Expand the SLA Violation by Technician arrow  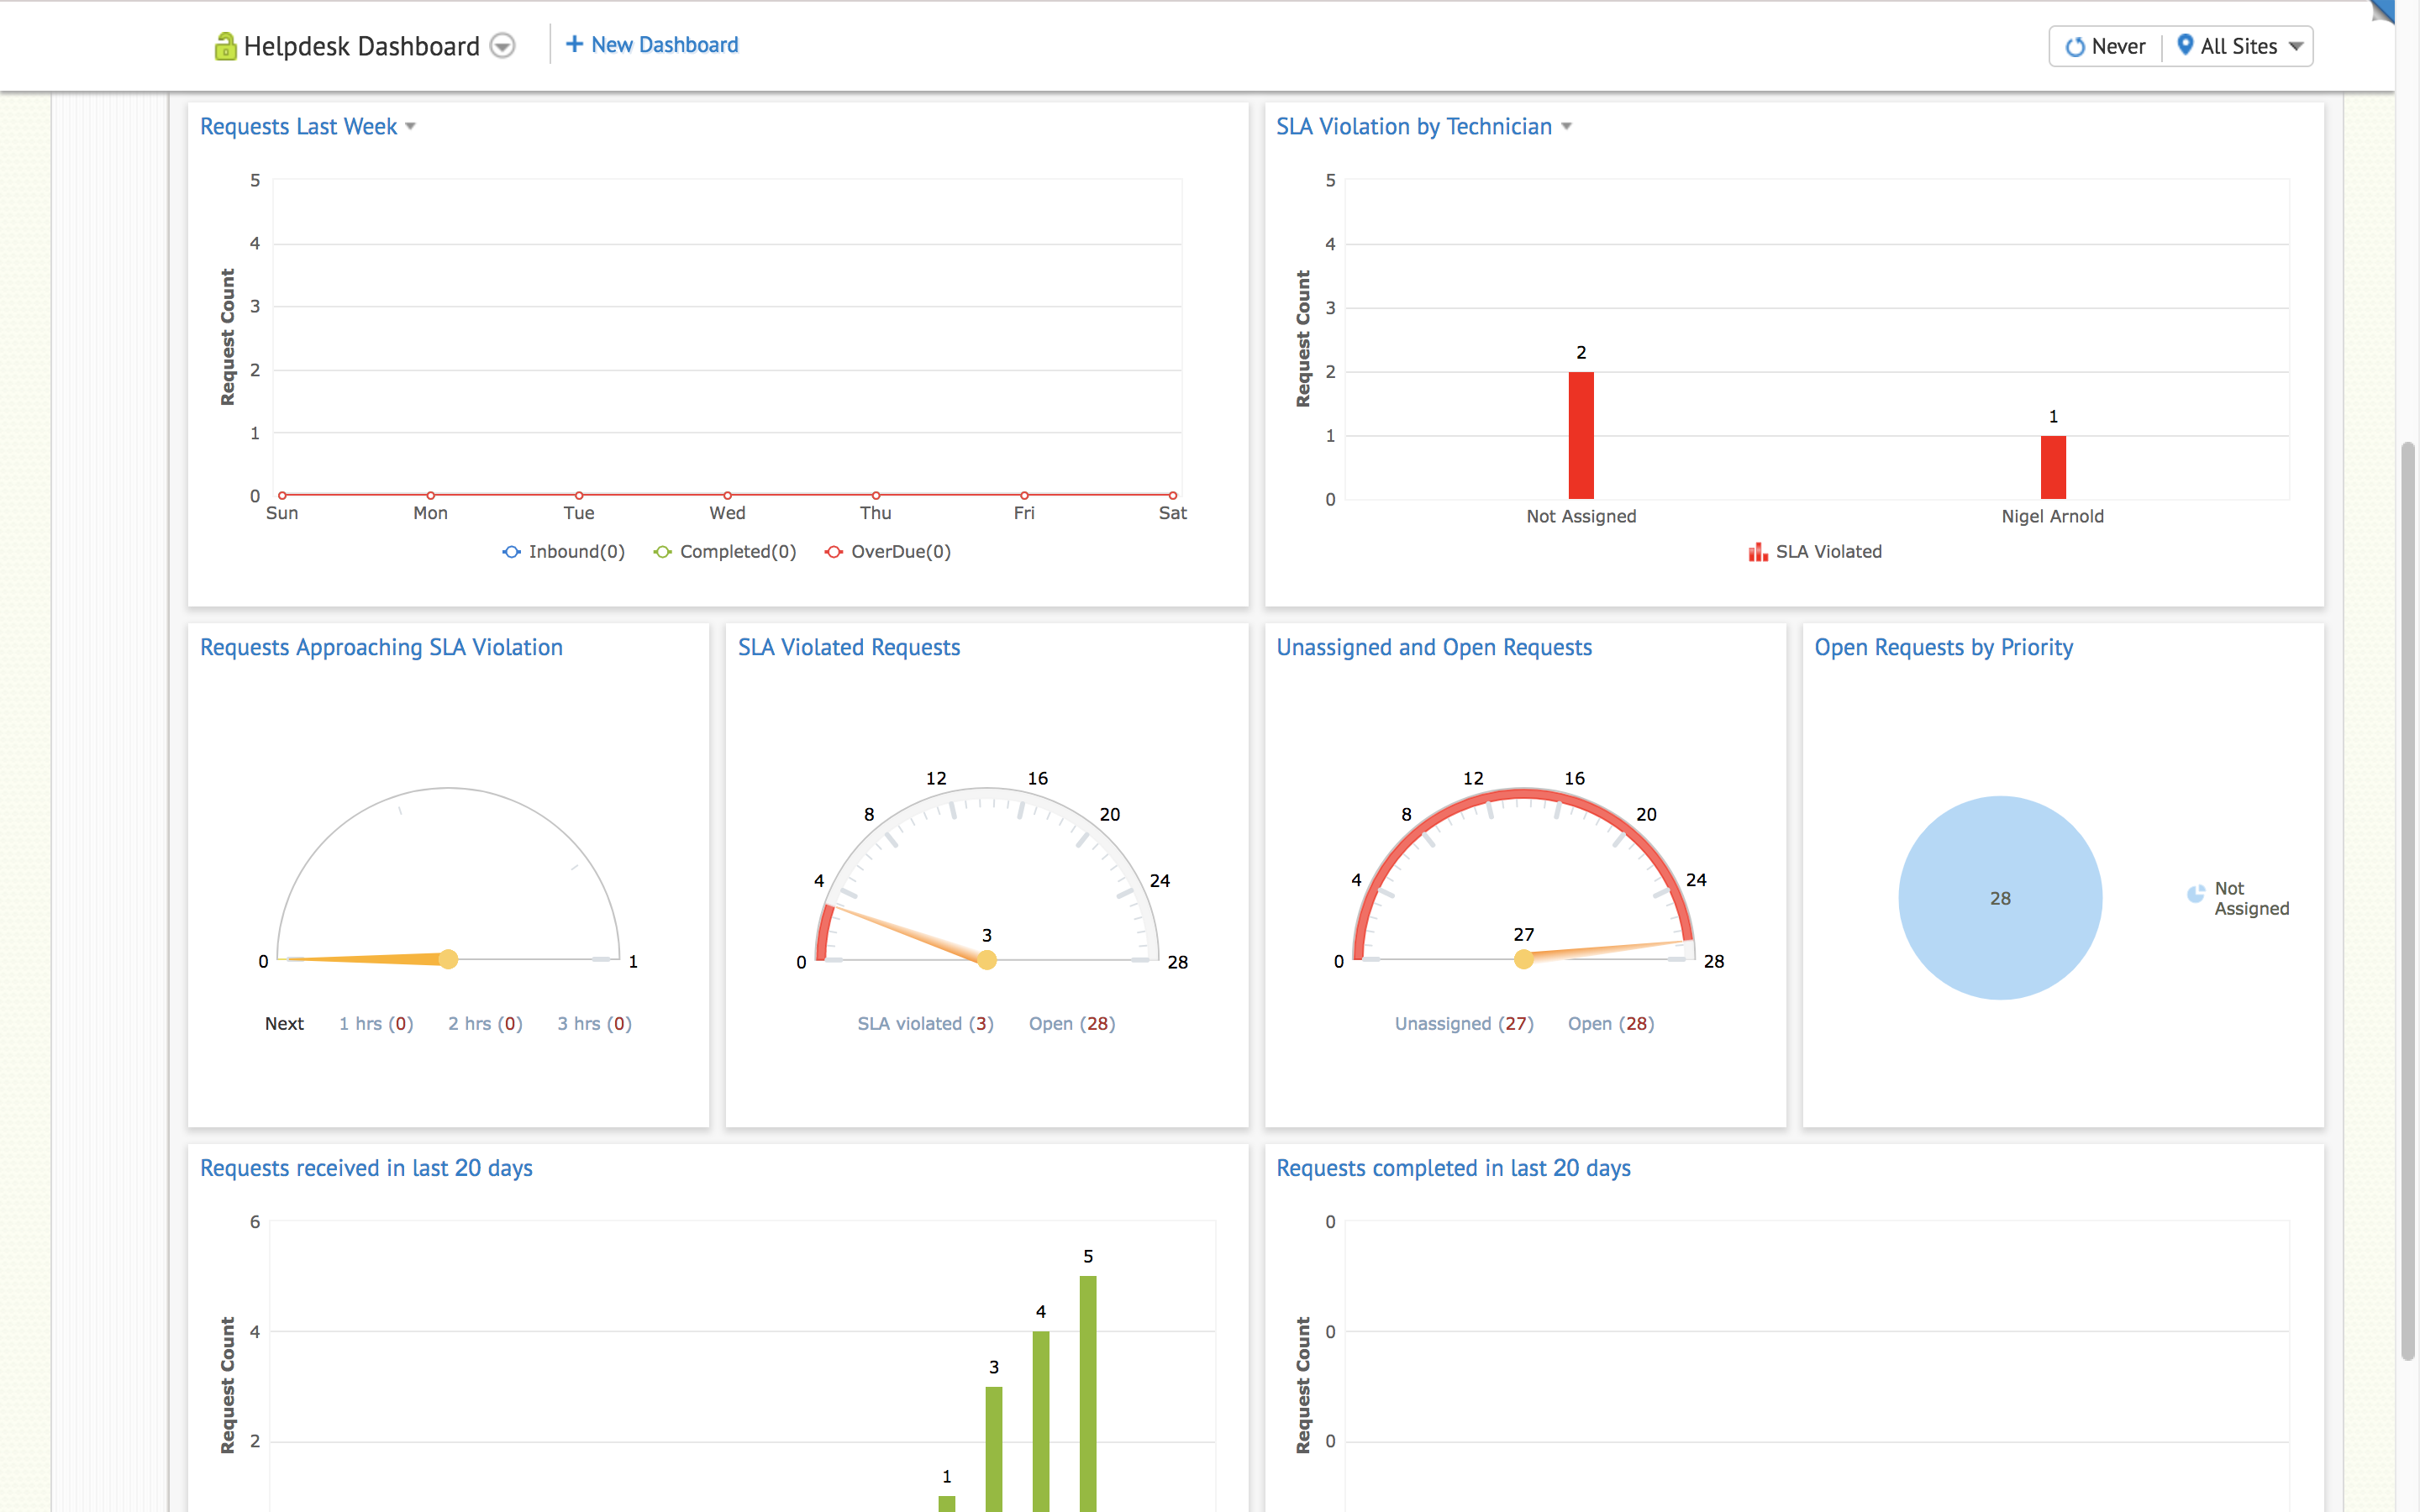(1566, 127)
